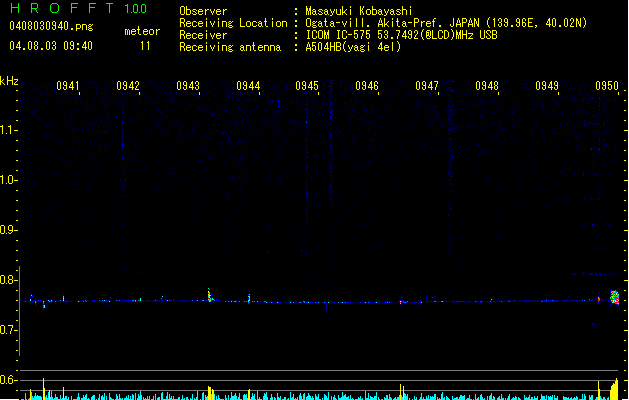Click the 1.0 kHz axis label

(8, 180)
